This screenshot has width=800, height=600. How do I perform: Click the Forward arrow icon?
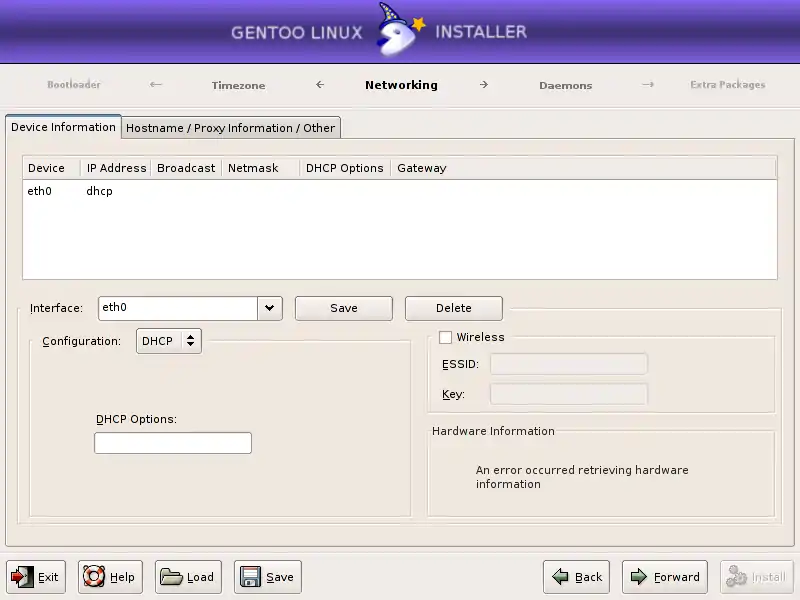tap(637, 577)
